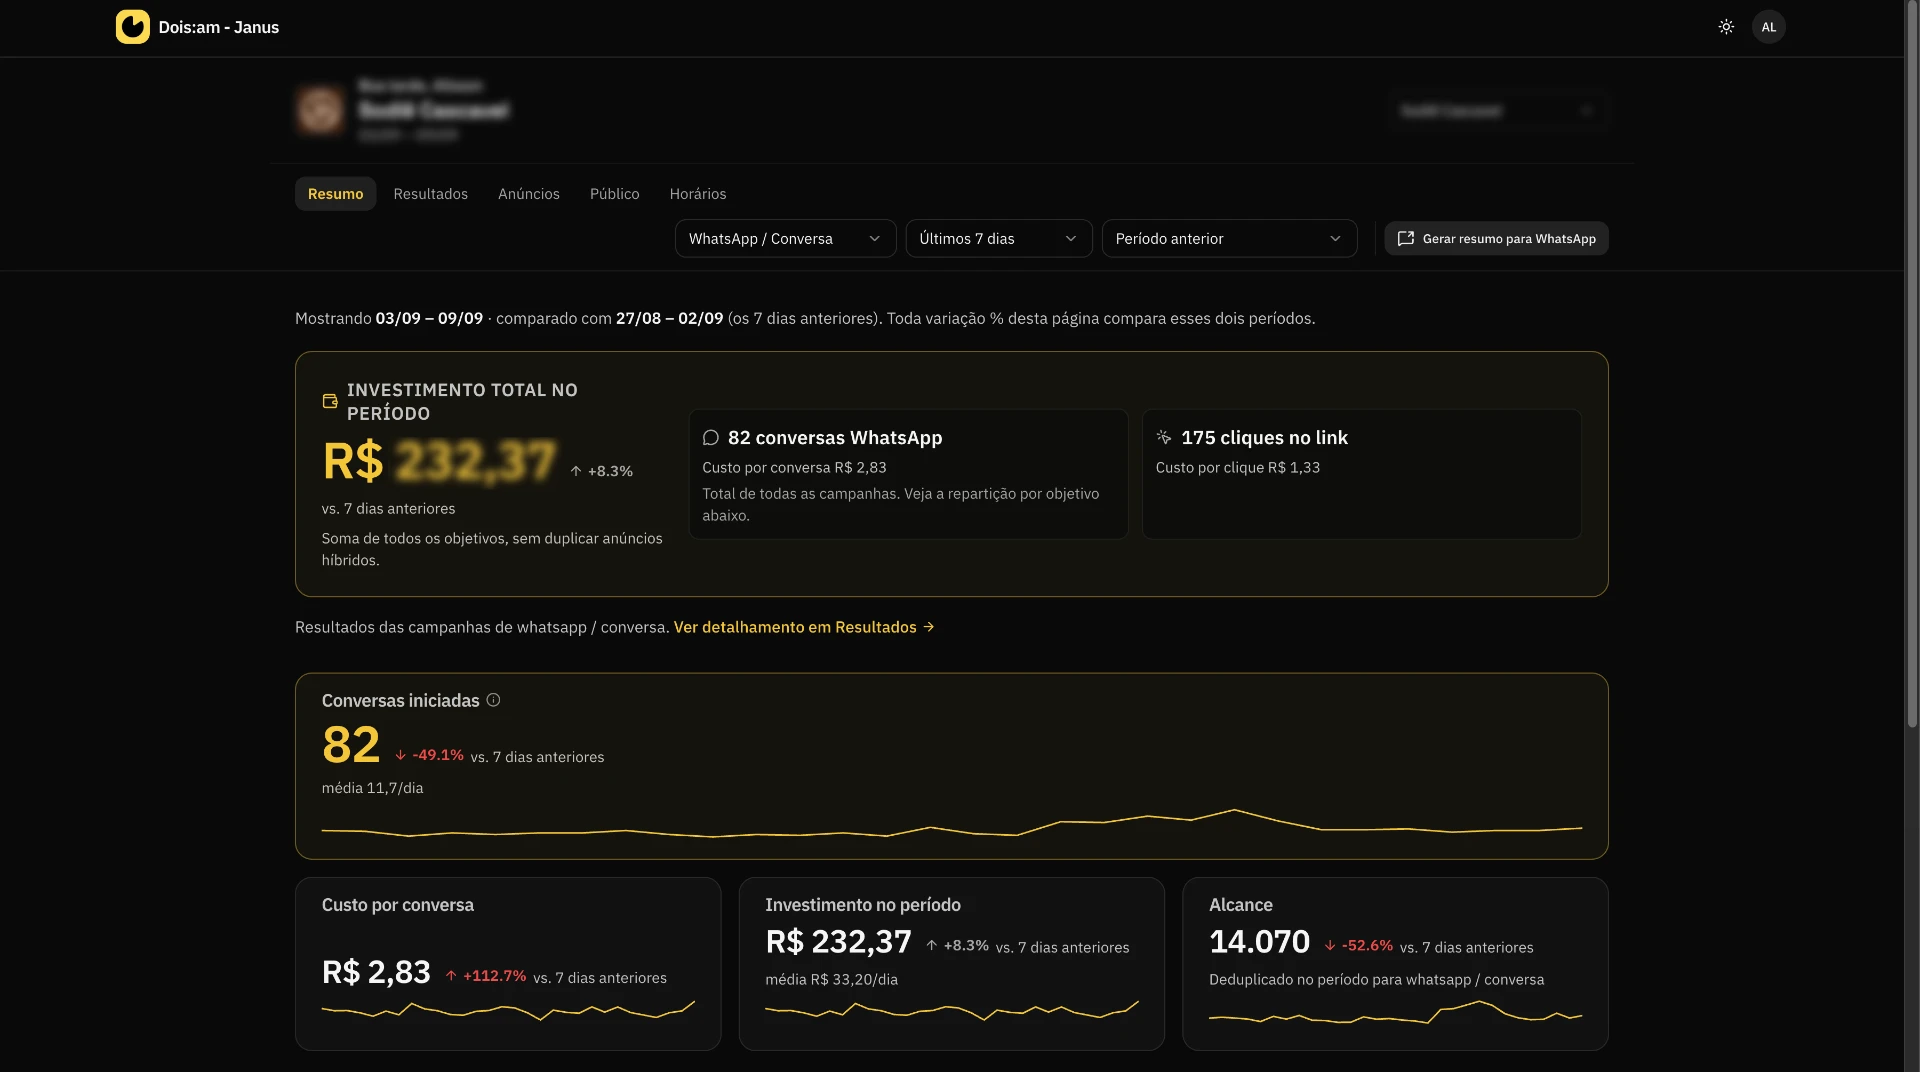Image resolution: width=1920 pixels, height=1072 pixels.
Task: Click the Dois:am yellow logo icon
Action: [x=132, y=27]
